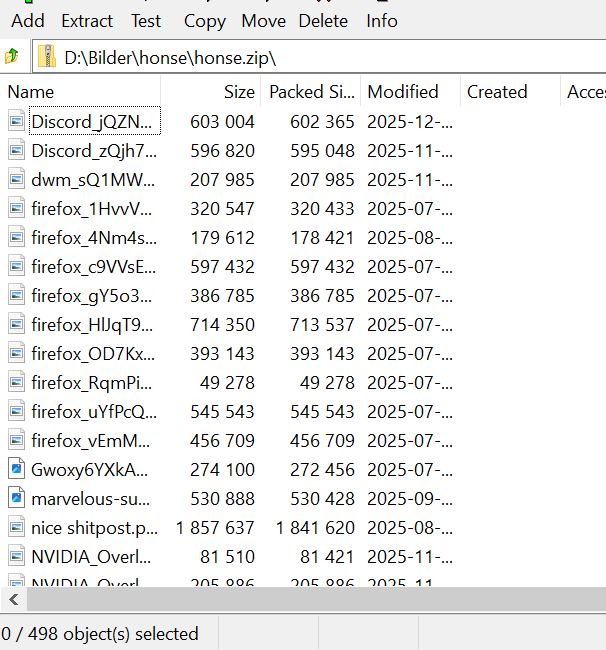Select file dwm_sQ1MW...

(93, 179)
